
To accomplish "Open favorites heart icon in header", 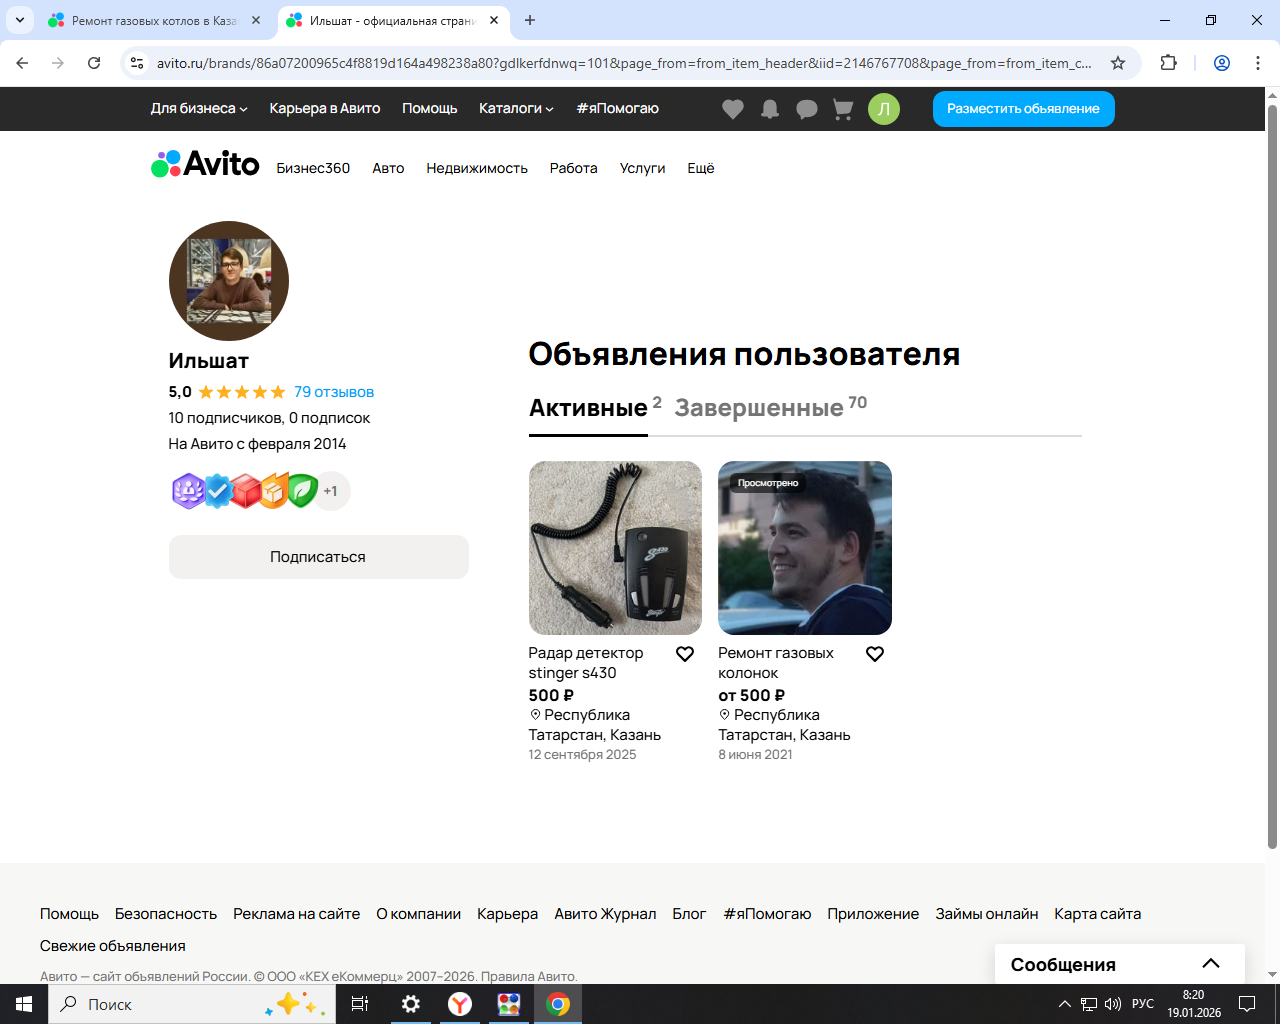I will pos(733,109).
